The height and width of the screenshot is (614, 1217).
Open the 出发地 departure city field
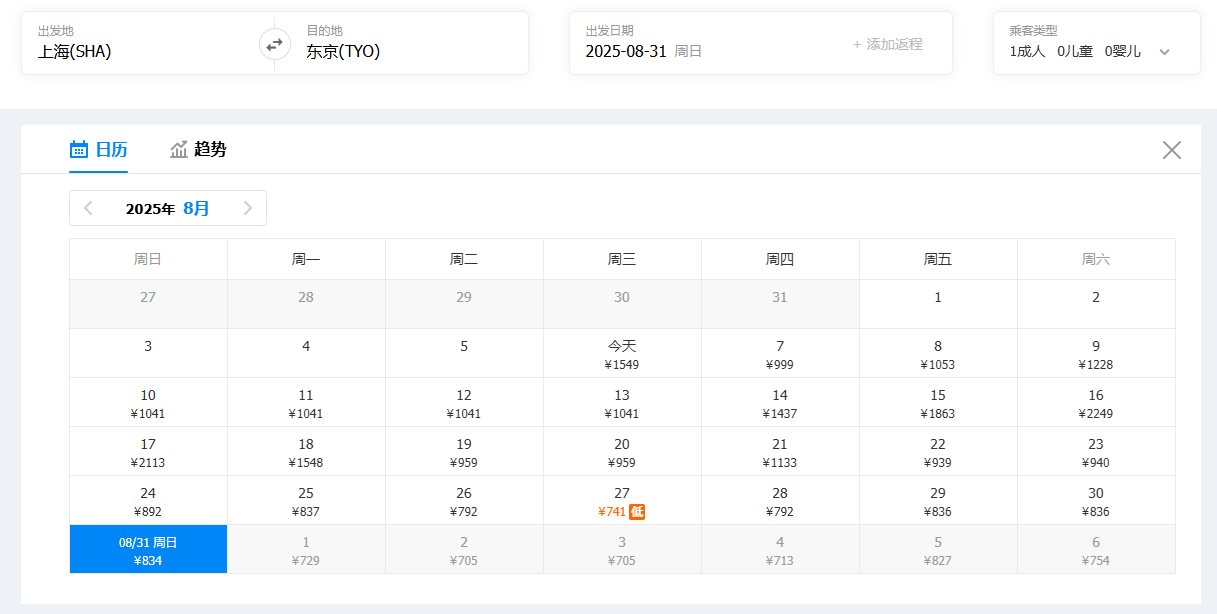tap(140, 44)
